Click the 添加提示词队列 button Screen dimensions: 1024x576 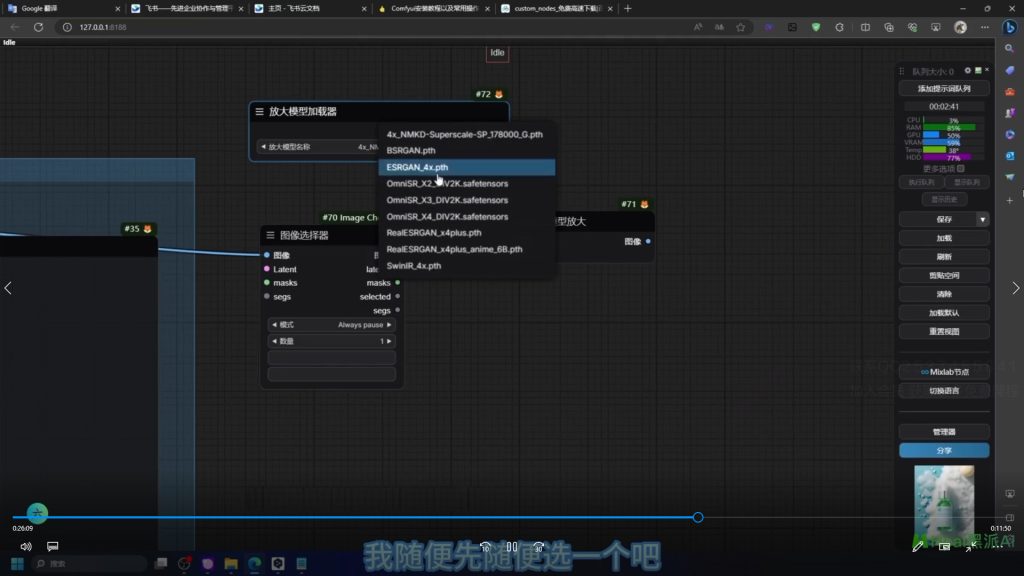coord(943,88)
